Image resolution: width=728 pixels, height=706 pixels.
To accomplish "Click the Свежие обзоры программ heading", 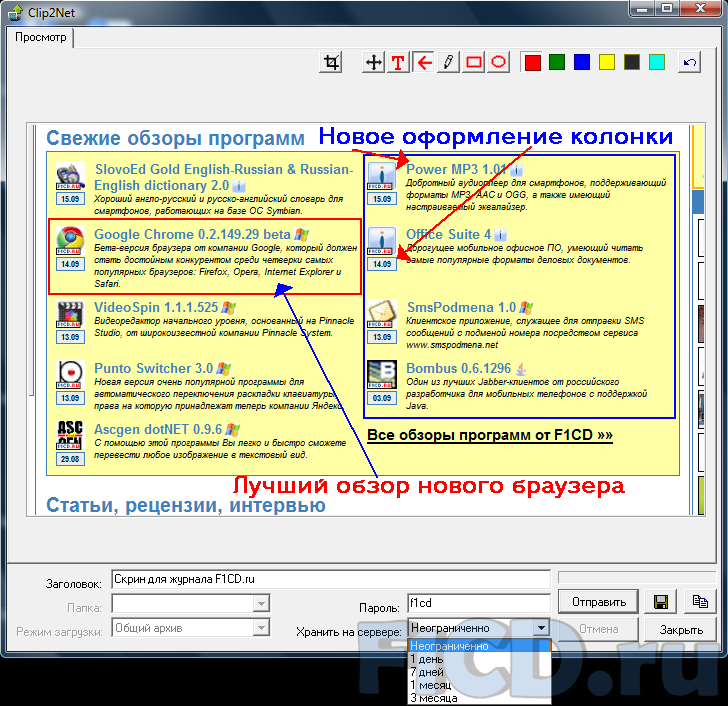I will point(175,138).
